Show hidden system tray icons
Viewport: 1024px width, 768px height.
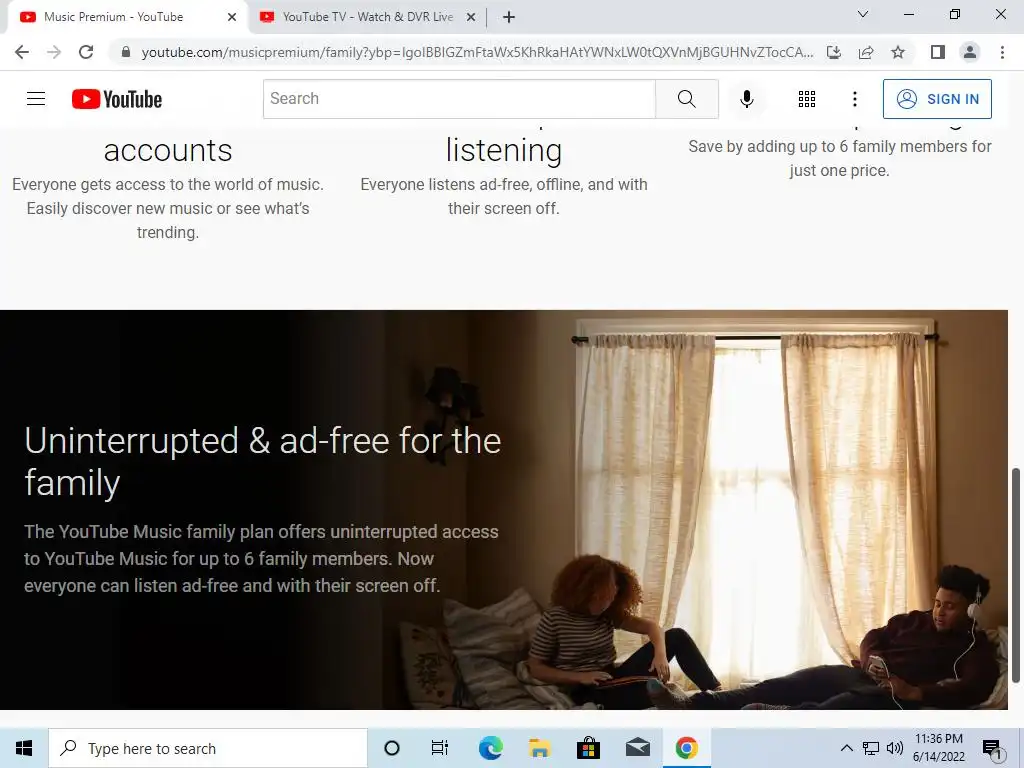point(846,748)
